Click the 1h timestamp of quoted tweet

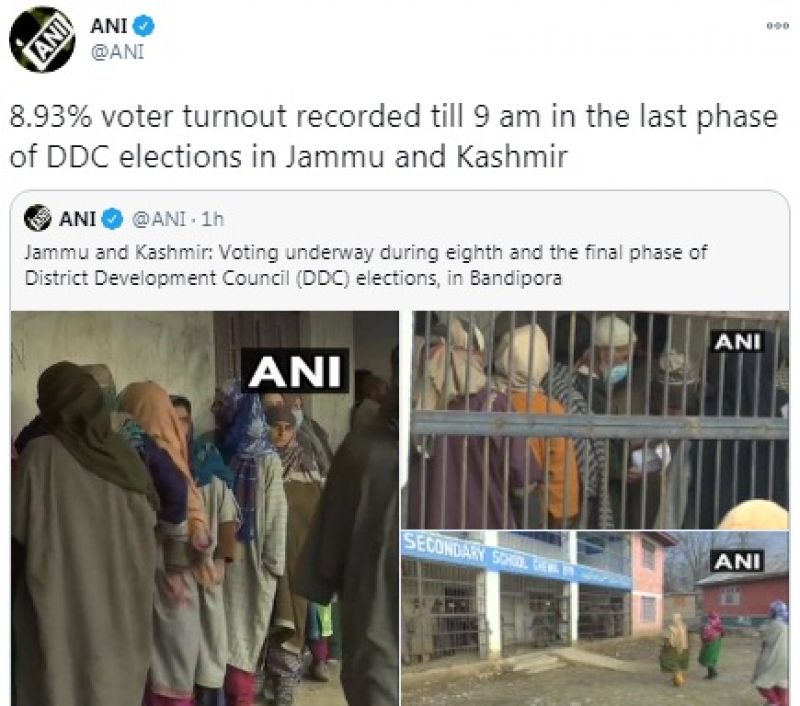click(213, 219)
